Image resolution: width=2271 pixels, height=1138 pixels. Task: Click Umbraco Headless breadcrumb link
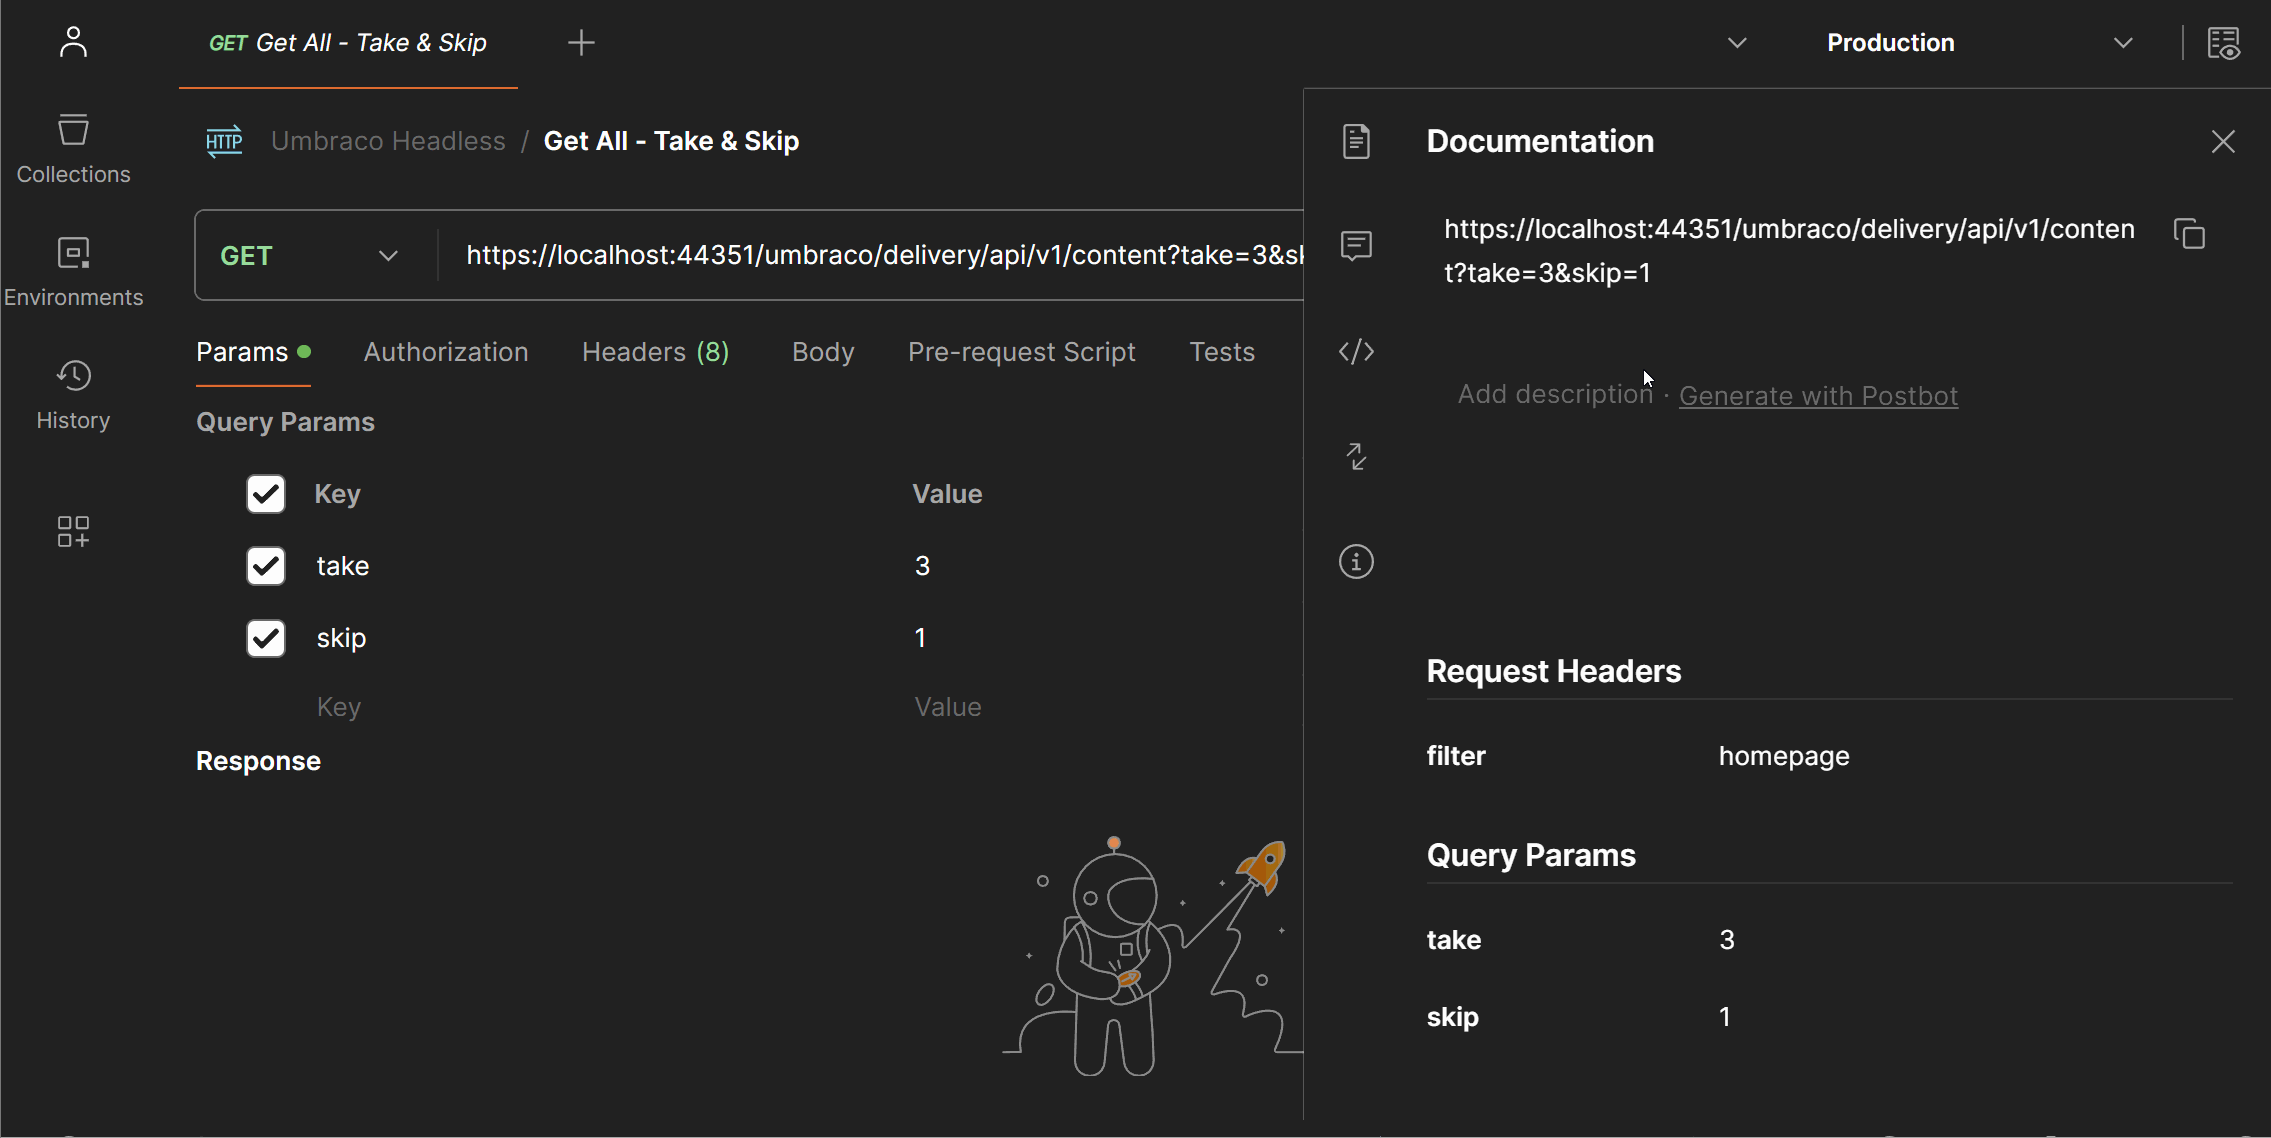point(388,141)
